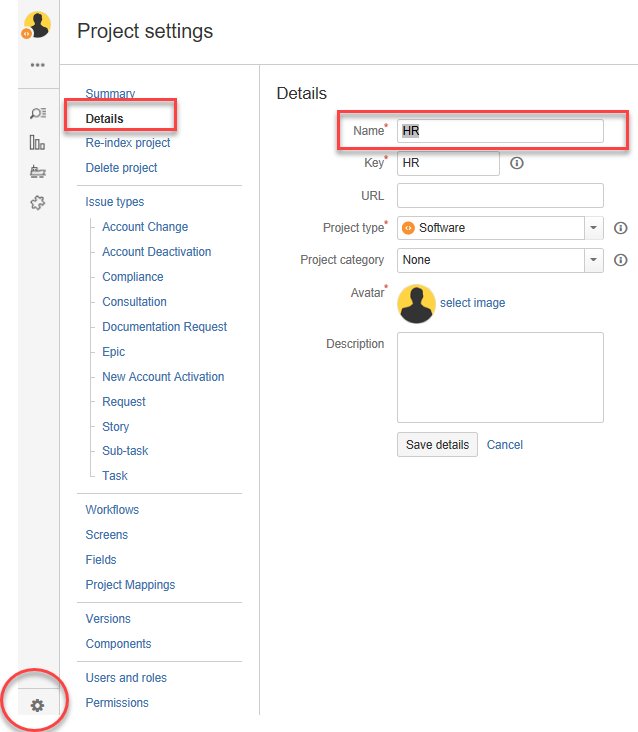Click the Cancel link

point(505,445)
